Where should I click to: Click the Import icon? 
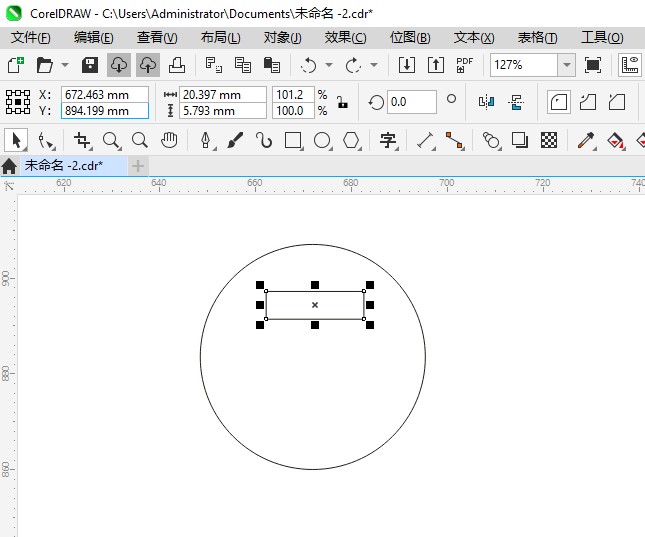click(407, 65)
